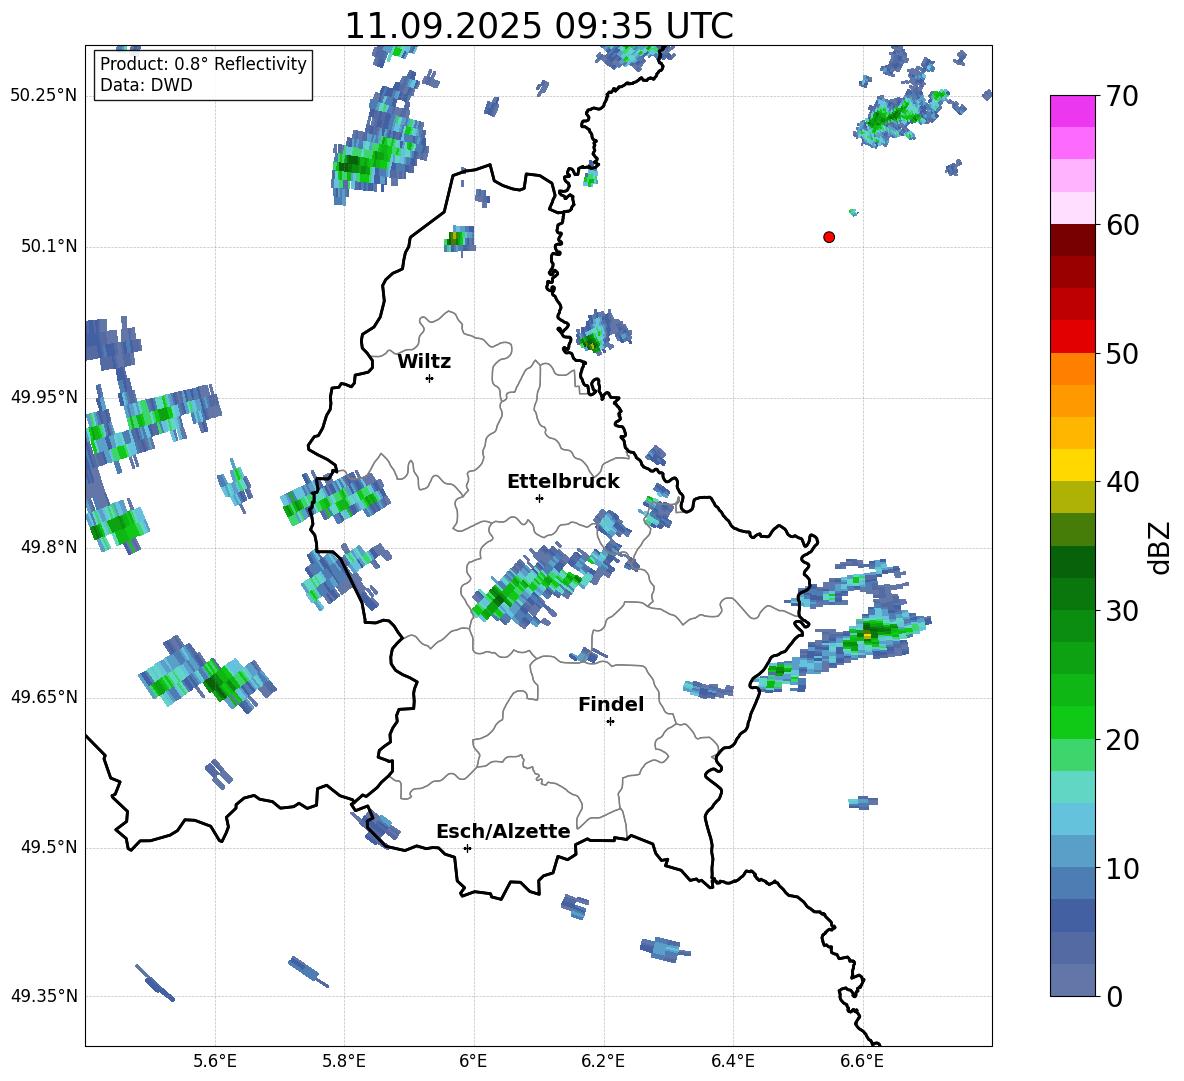Select the Esch/Alzette town label
The height and width of the screenshot is (1081, 1184).
coord(503,832)
